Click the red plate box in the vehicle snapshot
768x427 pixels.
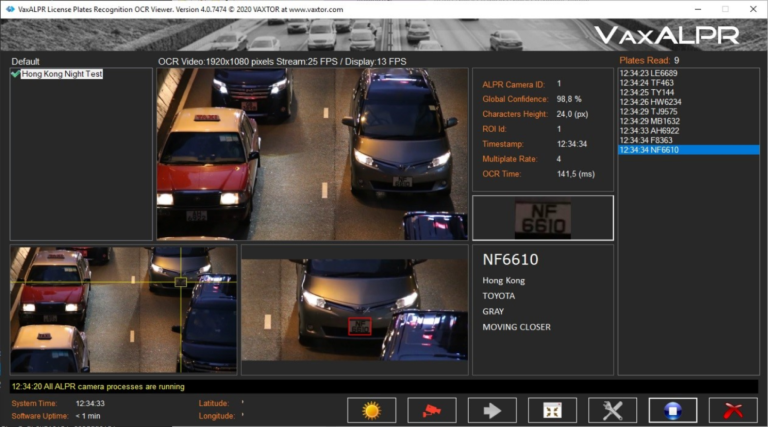359,326
